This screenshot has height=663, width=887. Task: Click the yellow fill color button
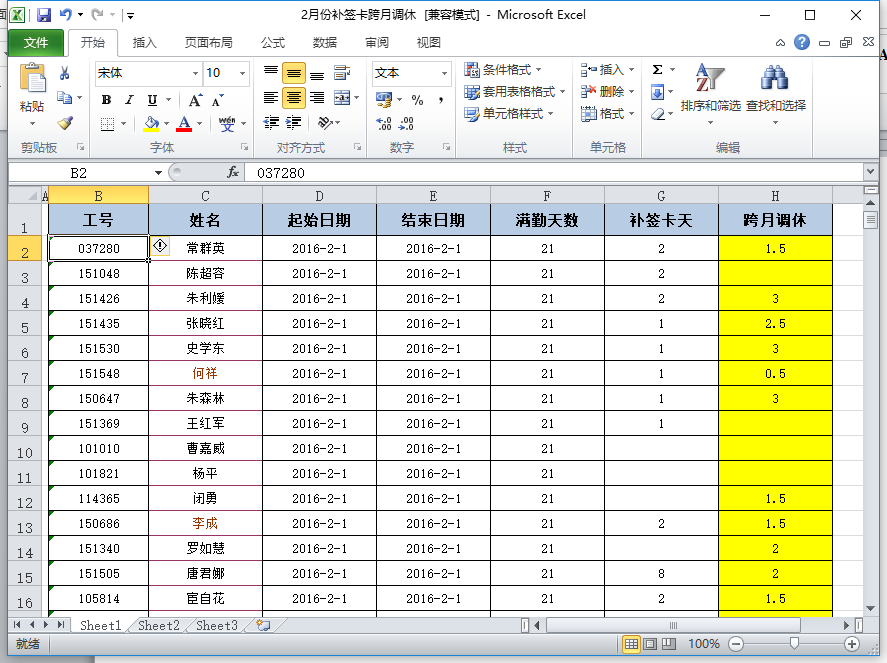pyautogui.click(x=151, y=124)
